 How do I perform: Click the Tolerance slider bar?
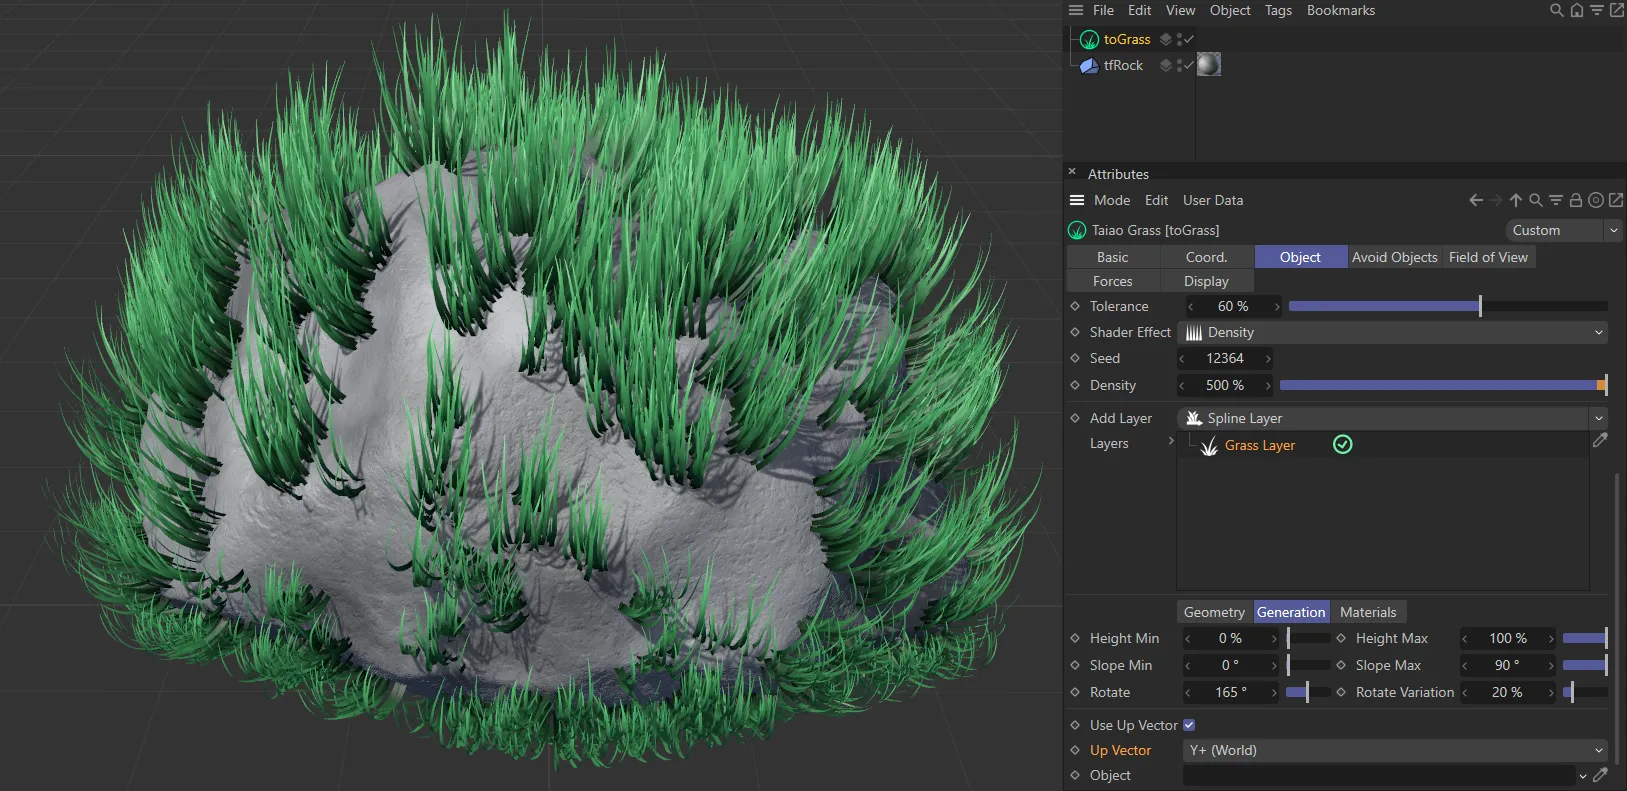point(1447,306)
